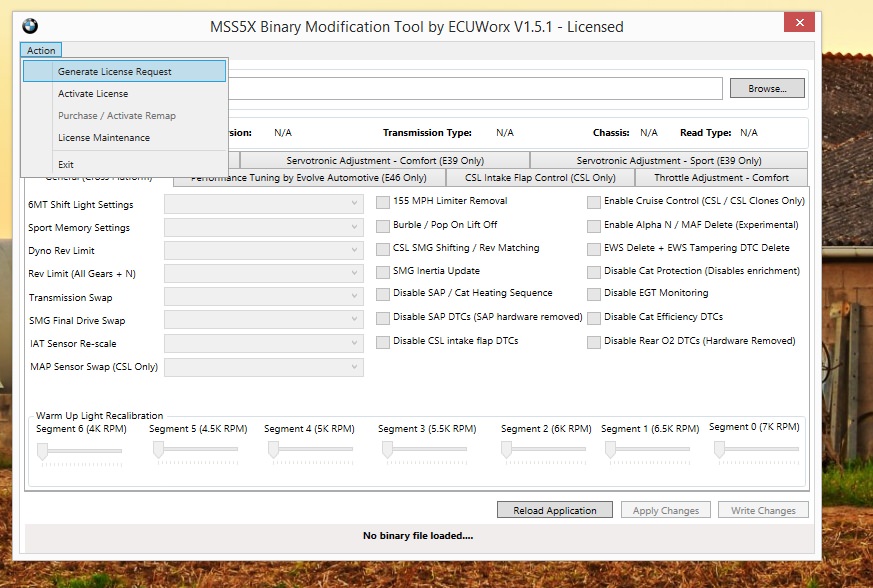The width and height of the screenshot is (873, 588).
Task: Click Segment 3 (5.5K RPM) slider handle
Action: point(387,450)
